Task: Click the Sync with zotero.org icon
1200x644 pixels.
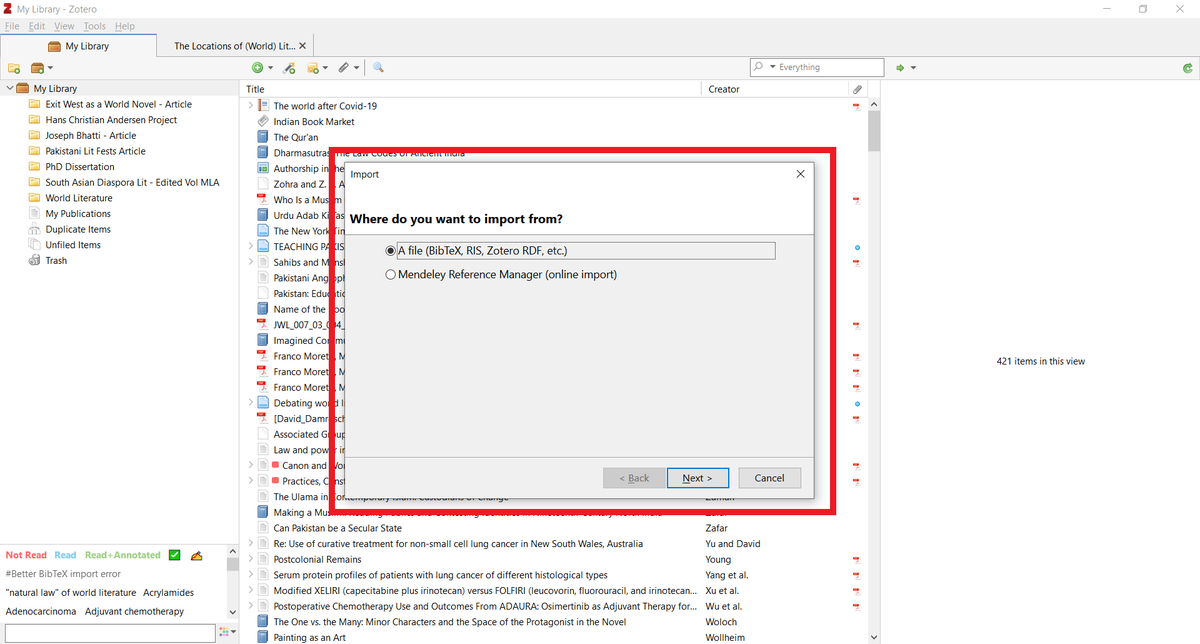Action: [x=1187, y=68]
